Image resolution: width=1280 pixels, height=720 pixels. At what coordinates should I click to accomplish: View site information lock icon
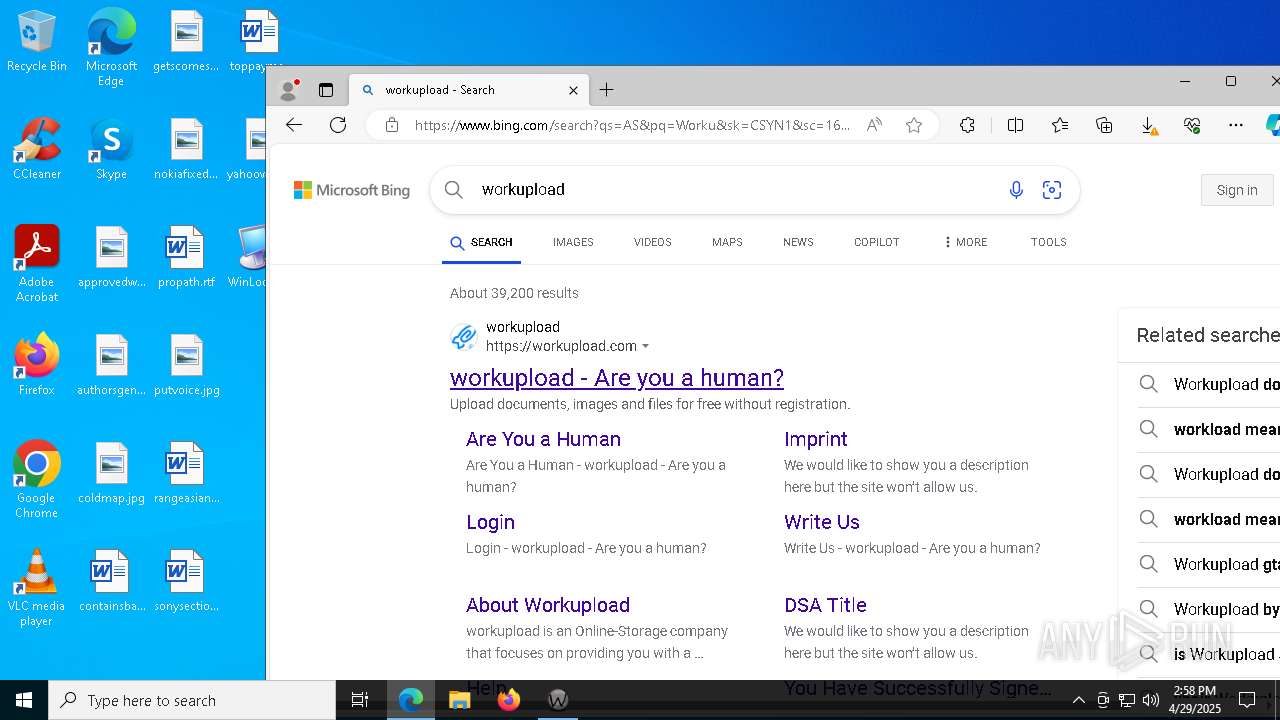(392, 125)
